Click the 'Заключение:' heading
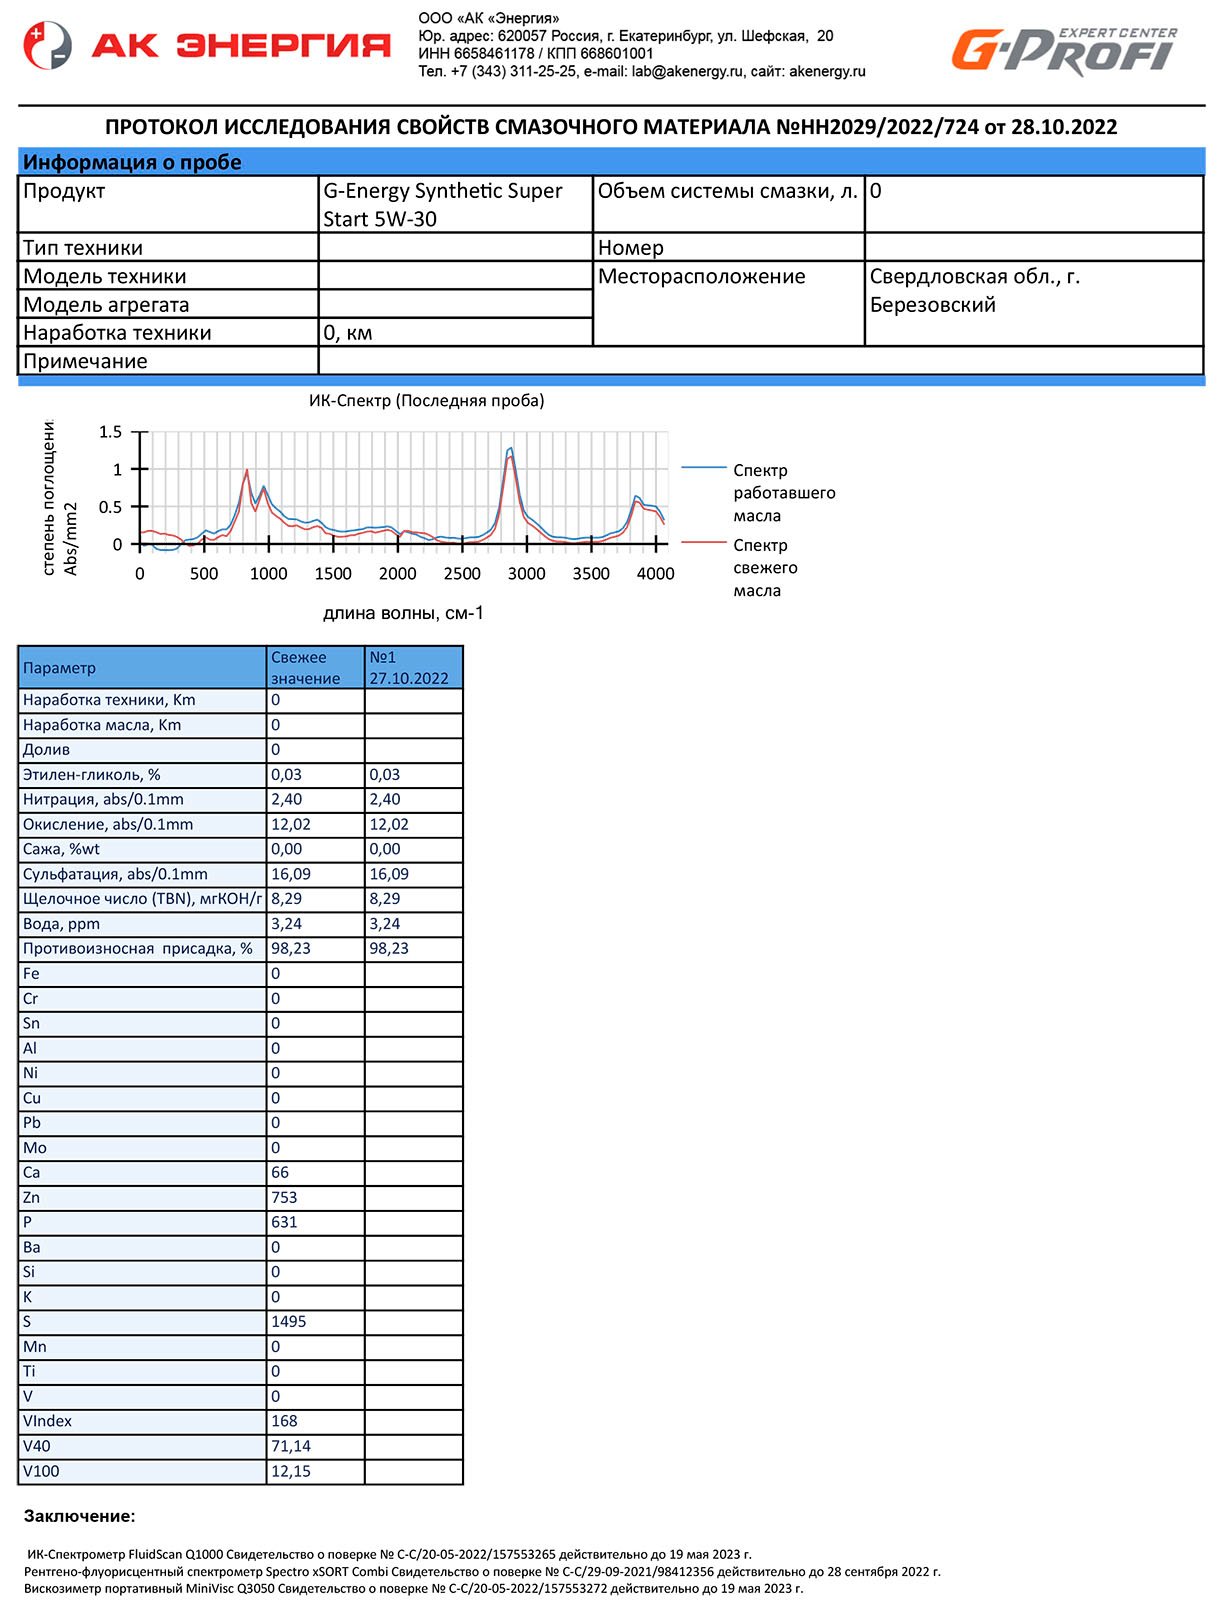 80,1516
